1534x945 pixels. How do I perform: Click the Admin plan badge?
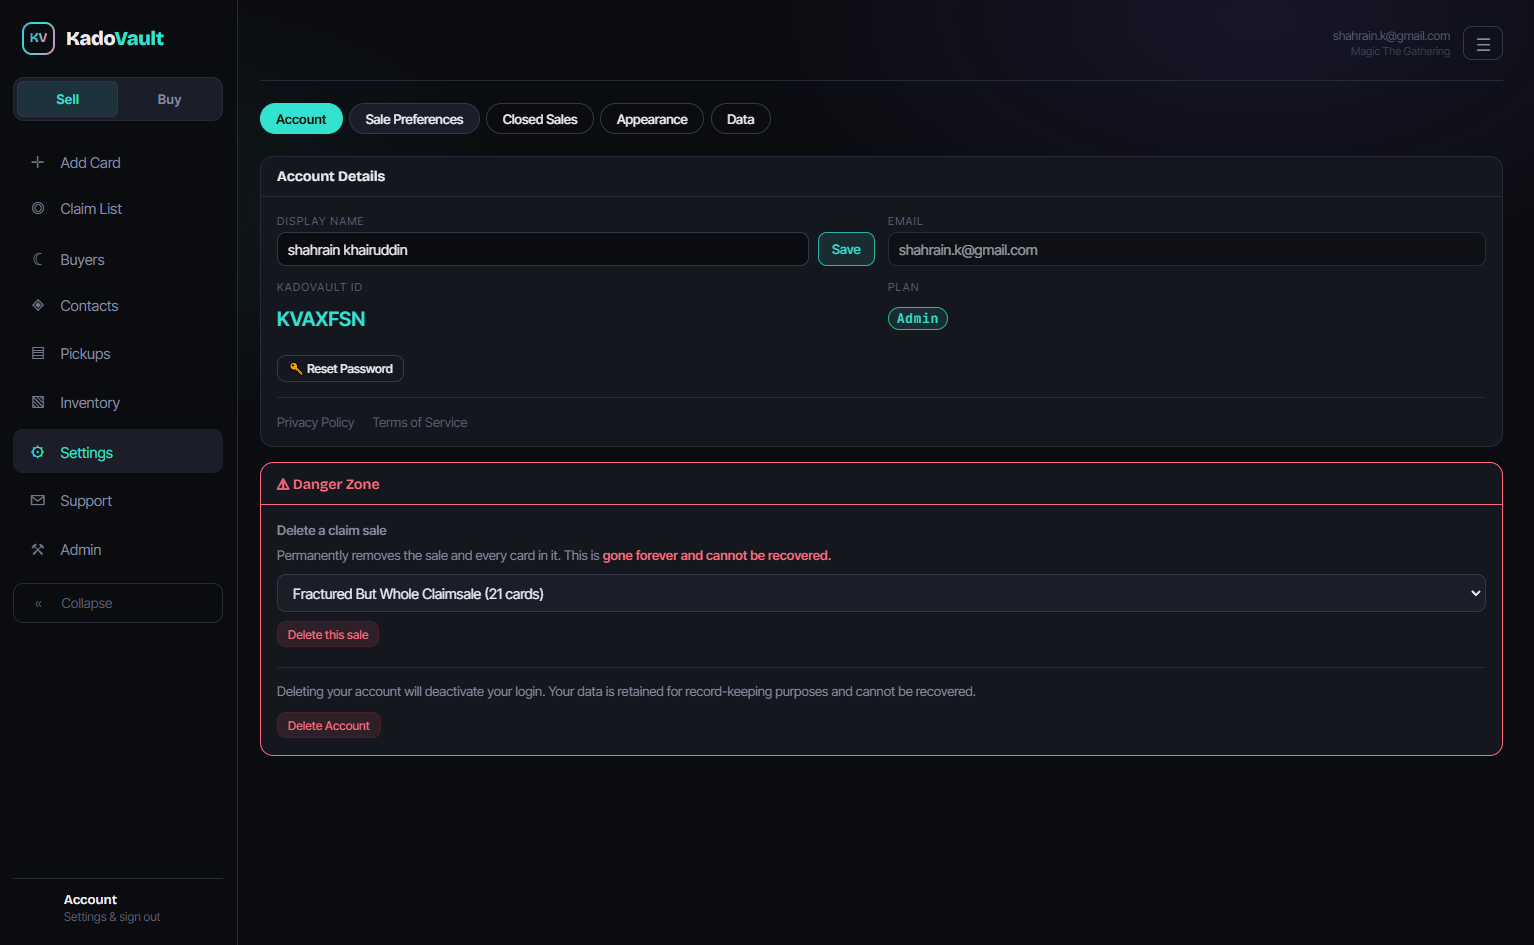pyautogui.click(x=918, y=318)
